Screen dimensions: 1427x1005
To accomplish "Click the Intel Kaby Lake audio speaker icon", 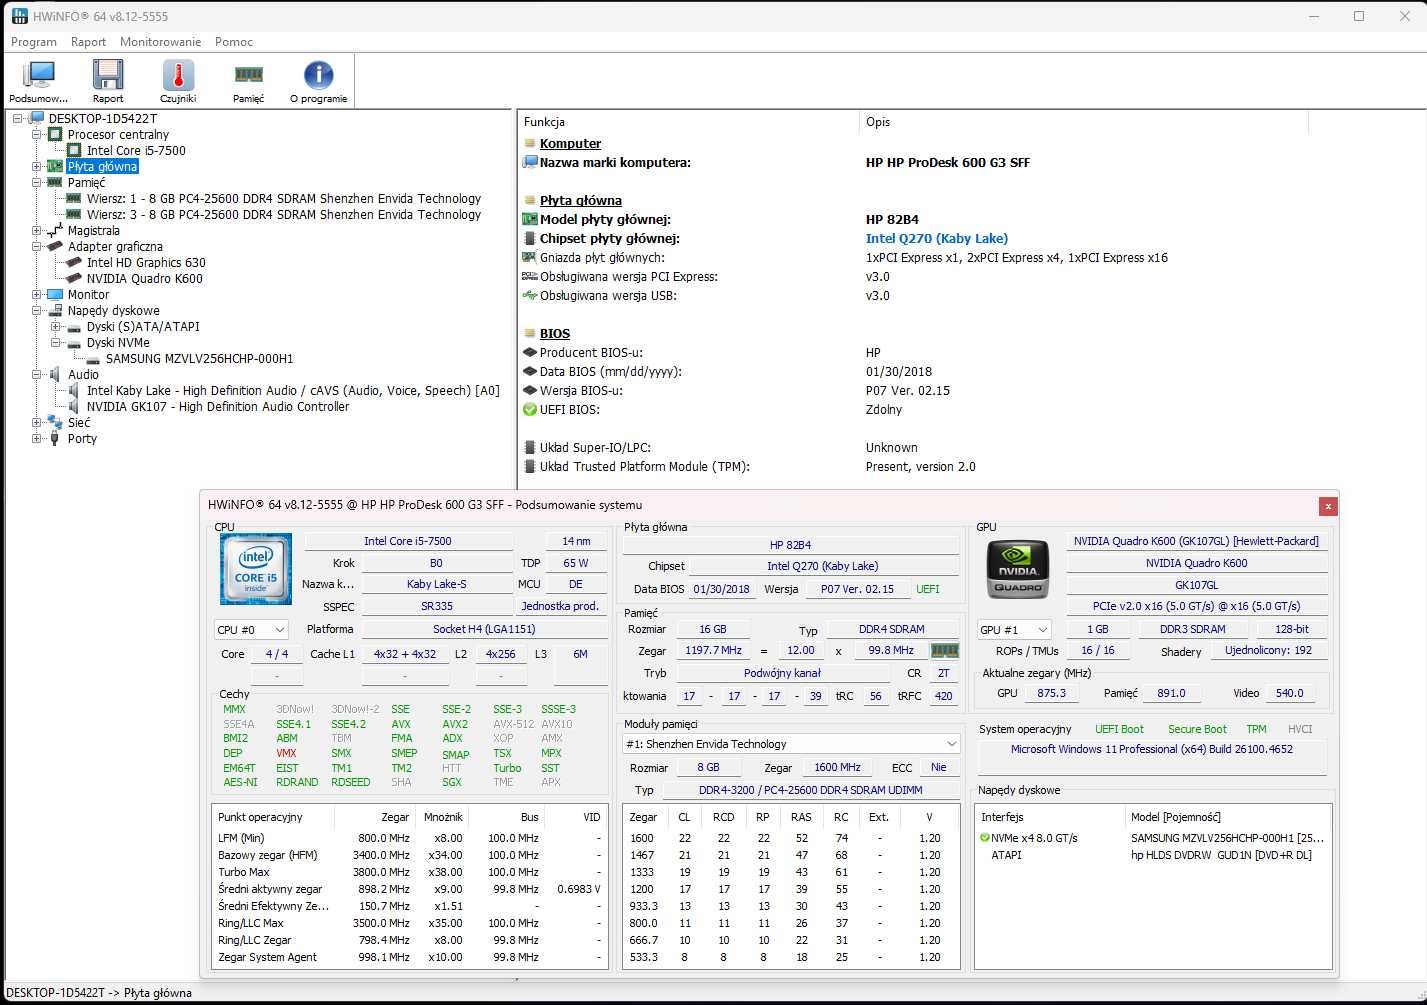I will 74,391.
